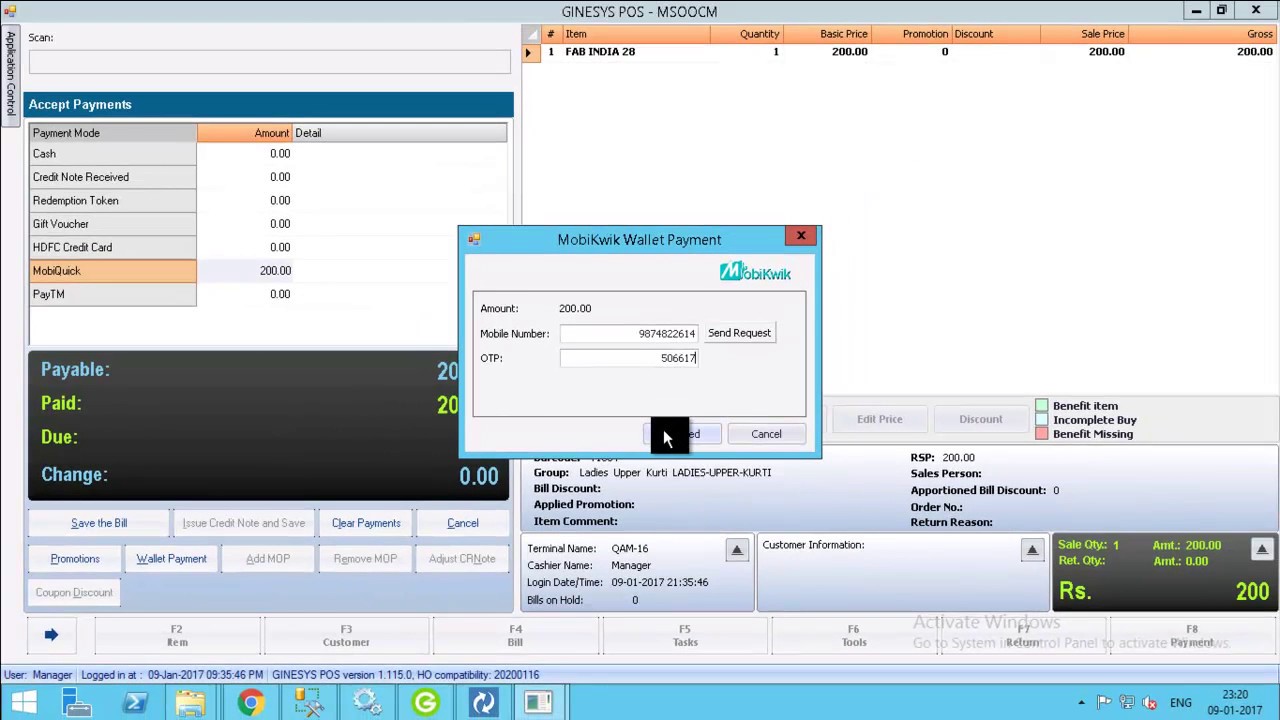Click the row pointer arrow for item 1
The width and height of the screenshot is (1280, 720).
tap(529, 52)
